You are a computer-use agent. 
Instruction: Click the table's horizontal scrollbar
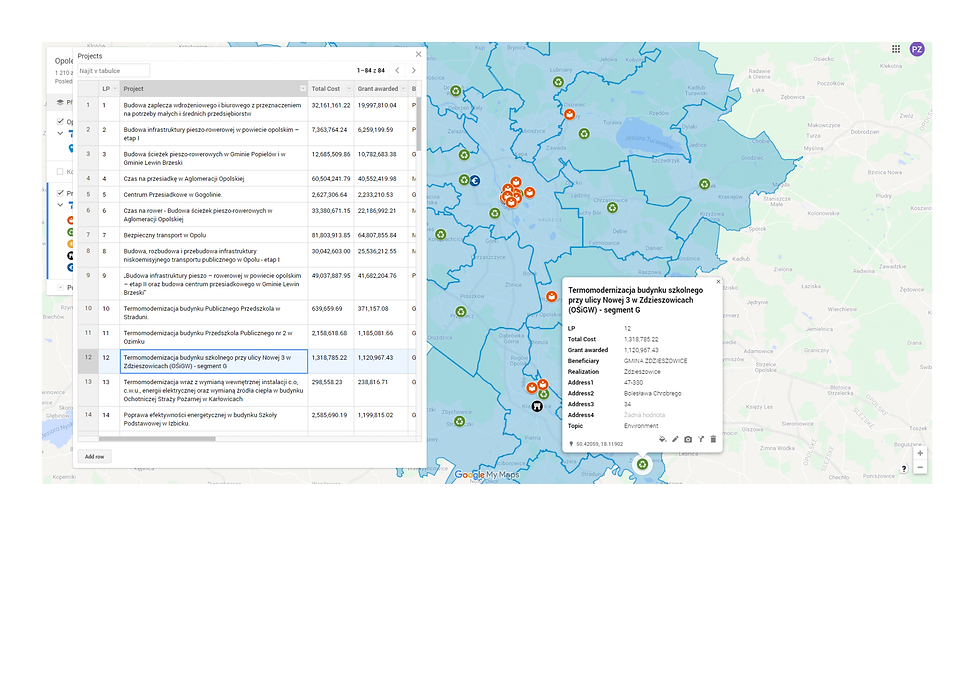coord(157,439)
